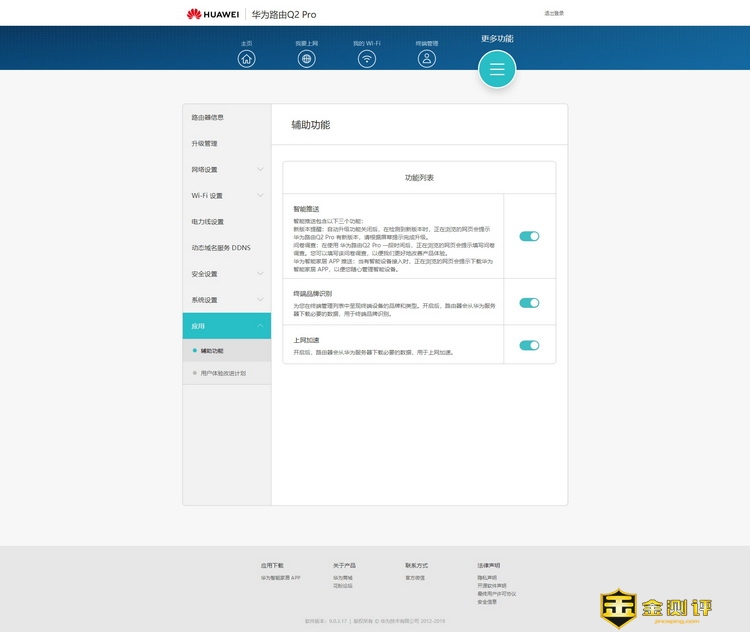The width and height of the screenshot is (750, 632).
Task: Open 更多功能 hamburger menu icon
Action: coord(497,69)
